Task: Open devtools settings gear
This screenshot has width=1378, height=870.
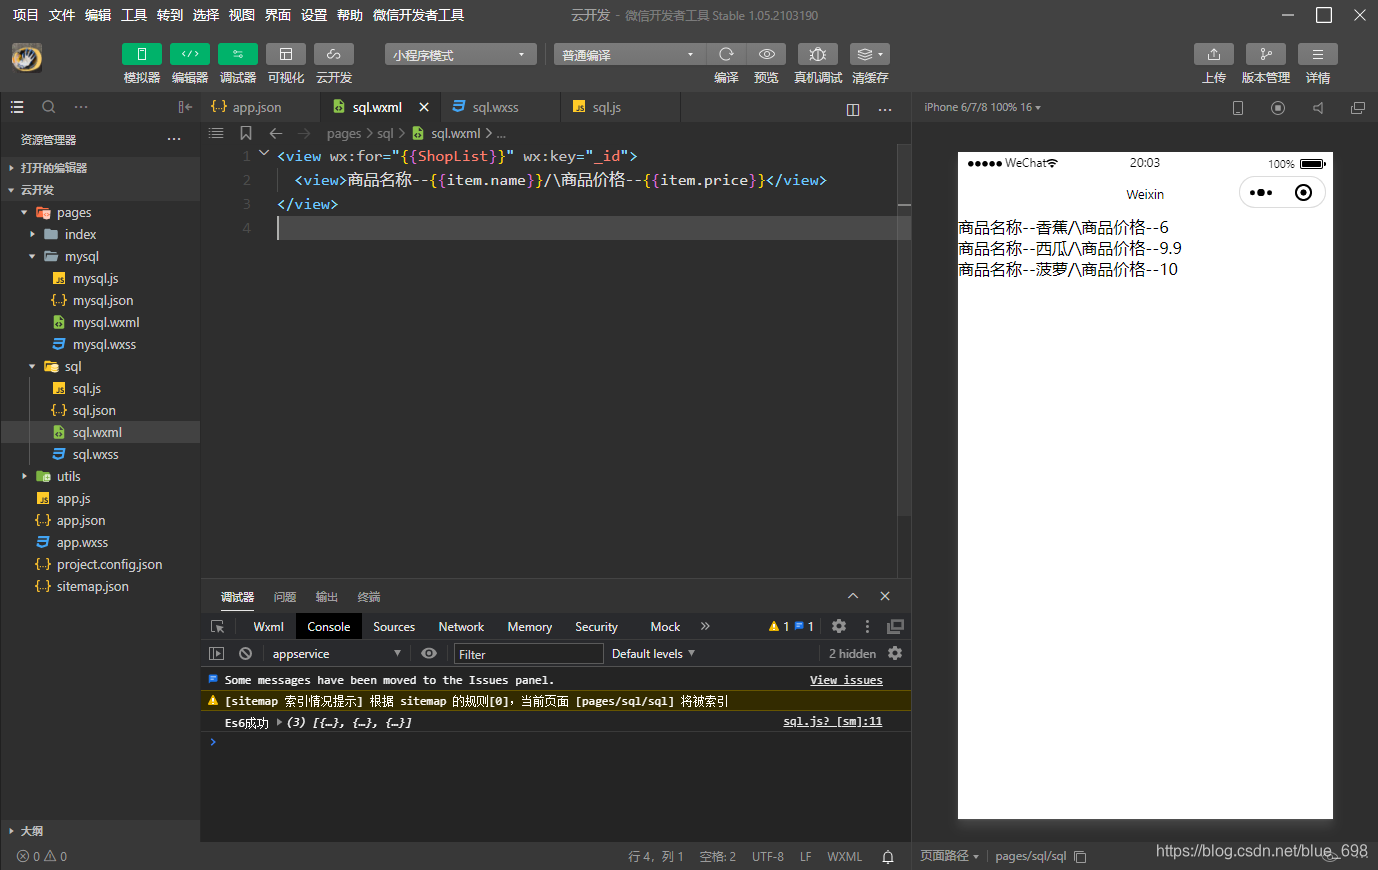Action: click(839, 626)
